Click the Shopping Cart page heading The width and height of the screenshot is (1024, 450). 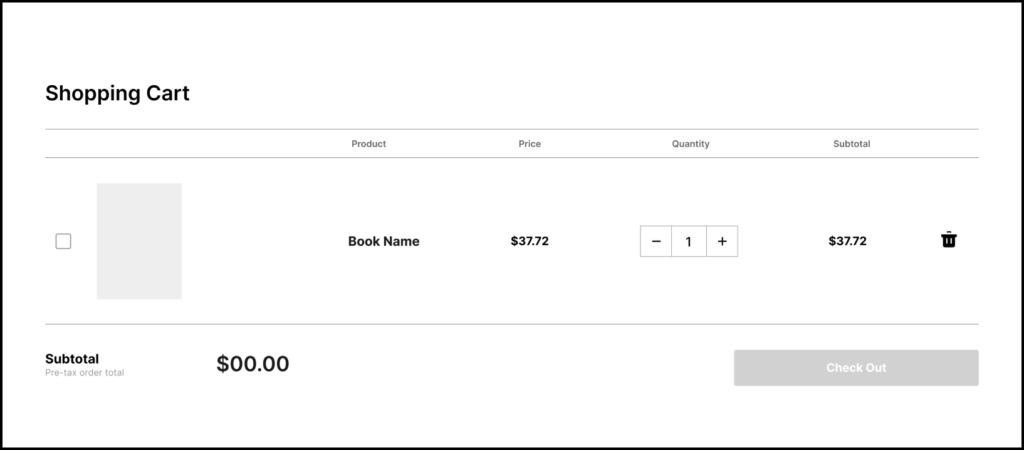click(x=117, y=94)
